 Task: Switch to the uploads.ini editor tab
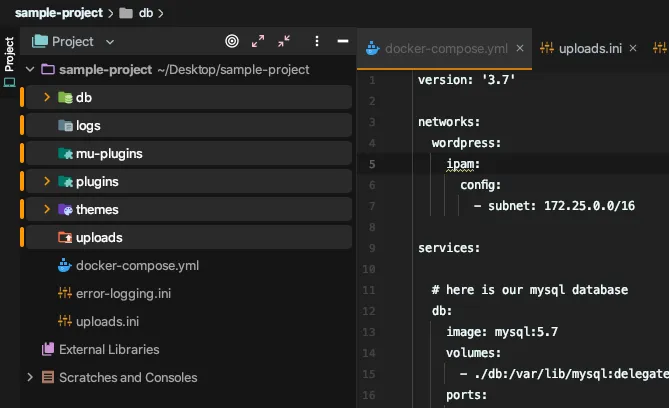pyautogui.click(x=590, y=48)
